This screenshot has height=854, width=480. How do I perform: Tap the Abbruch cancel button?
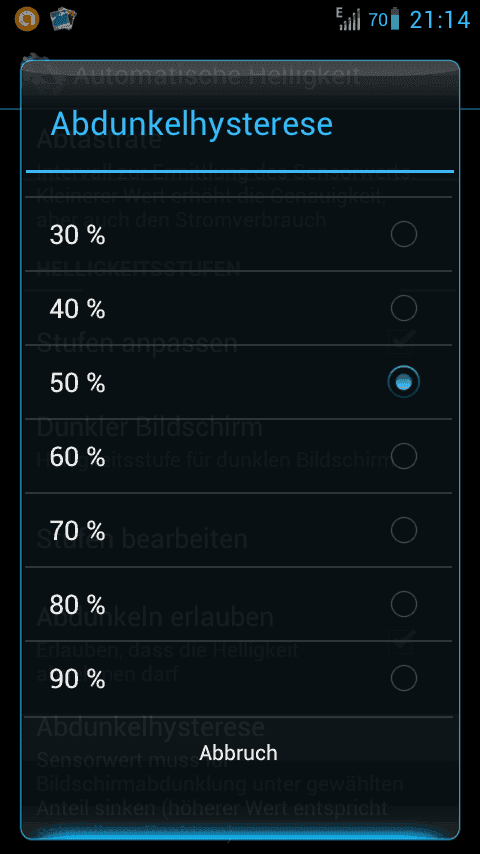[x=239, y=753]
